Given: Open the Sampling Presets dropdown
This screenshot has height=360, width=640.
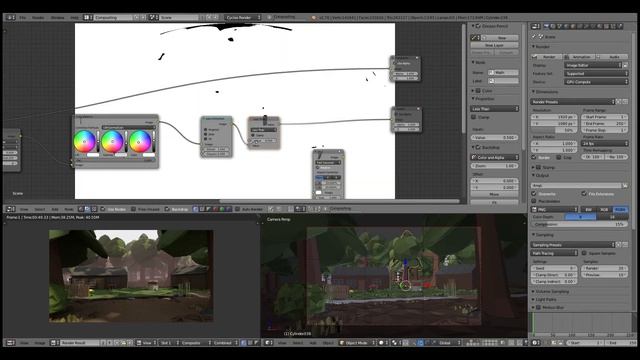Looking at the screenshot, I should tap(573, 245).
